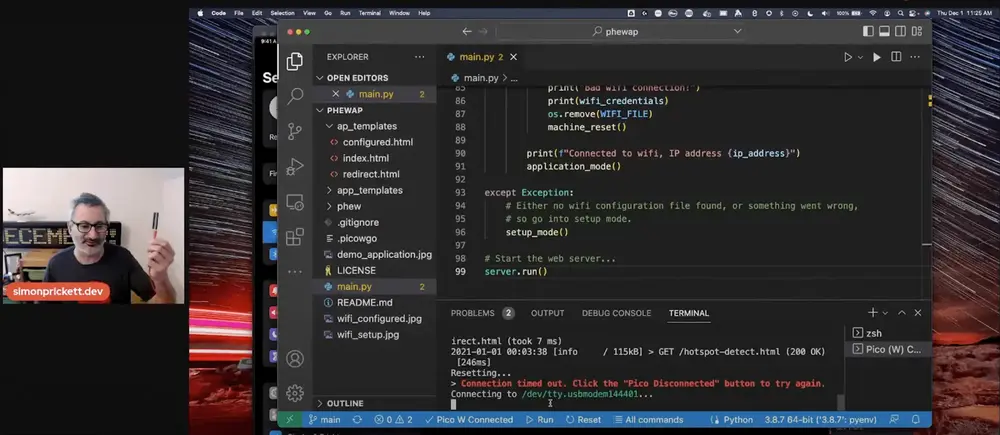Open the Explorer view in activity bar
1000x435 pixels.
295,61
